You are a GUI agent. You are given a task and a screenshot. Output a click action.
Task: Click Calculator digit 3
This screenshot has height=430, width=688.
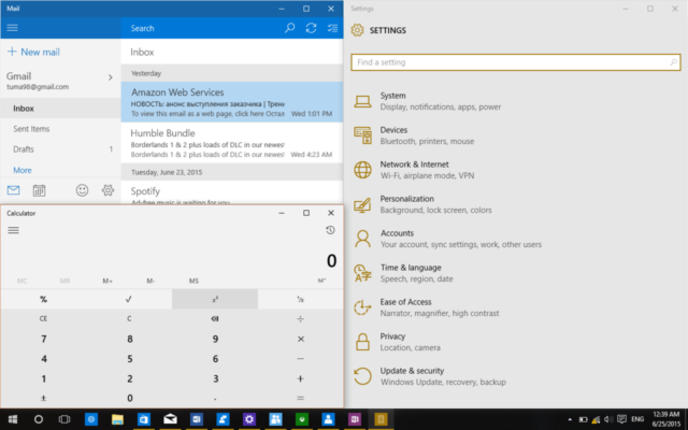(215, 378)
